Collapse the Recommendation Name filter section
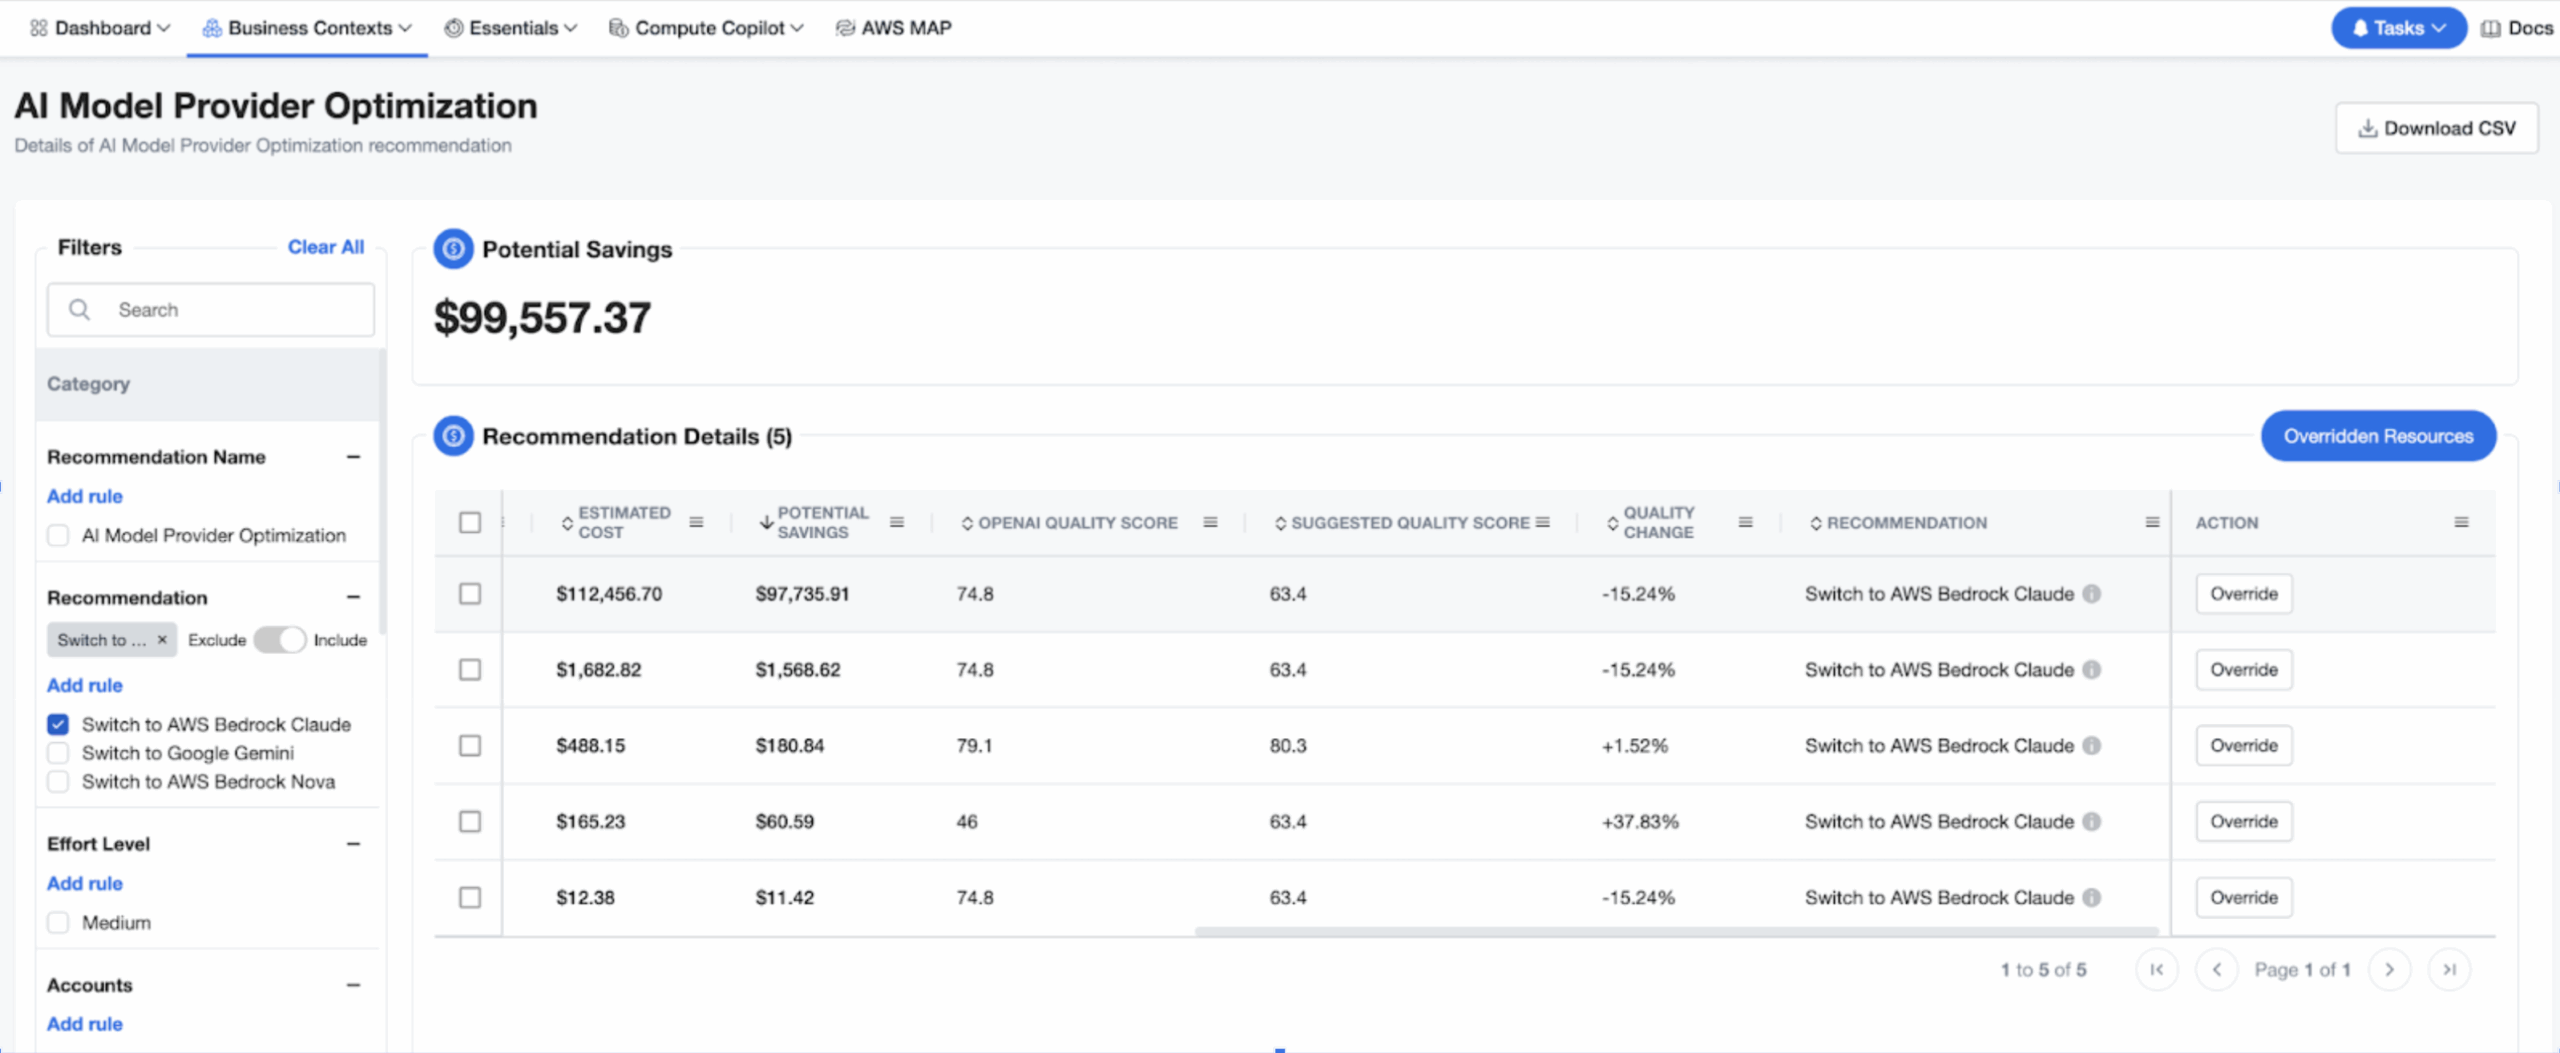The width and height of the screenshot is (2560, 1053). click(x=353, y=457)
